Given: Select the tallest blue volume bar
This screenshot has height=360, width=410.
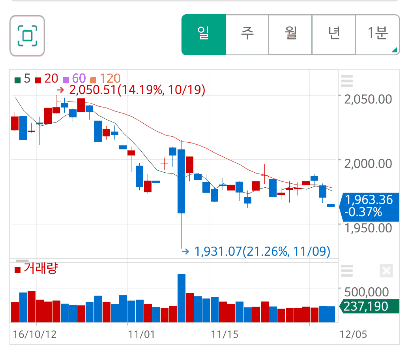Looking at the screenshot, I should coord(181,298).
